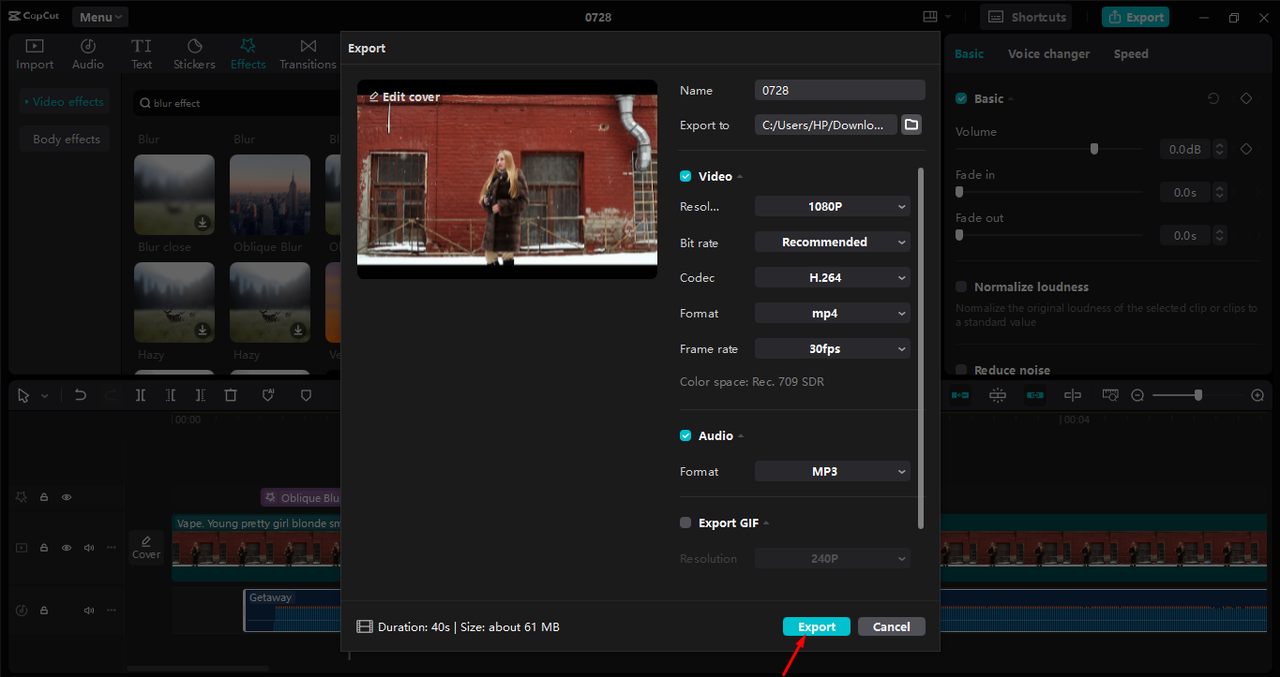Open the Codec dropdown showing H.264
The width and height of the screenshot is (1280, 677).
click(x=832, y=278)
